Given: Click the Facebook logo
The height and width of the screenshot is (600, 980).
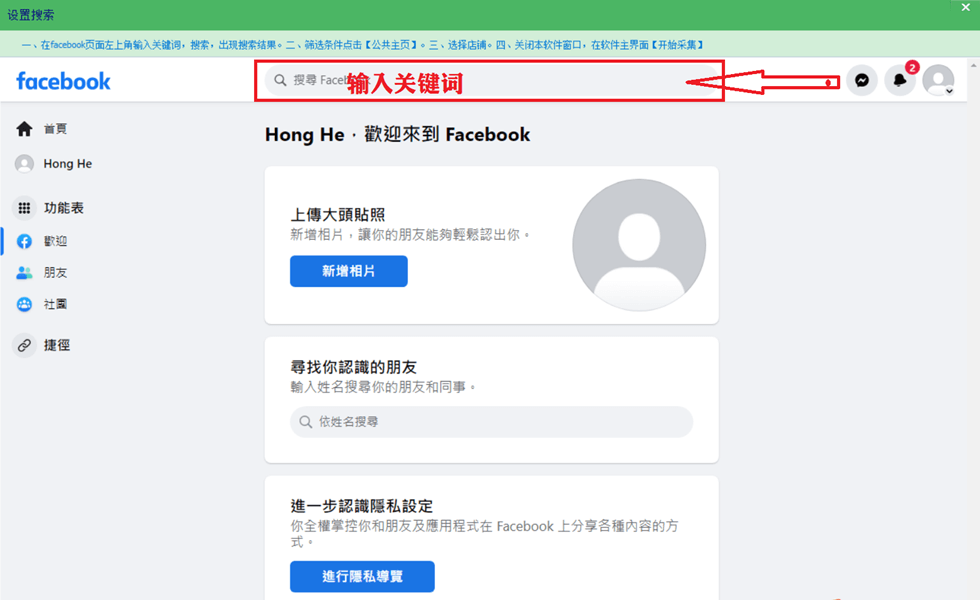Looking at the screenshot, I should [x=63, y=81].
